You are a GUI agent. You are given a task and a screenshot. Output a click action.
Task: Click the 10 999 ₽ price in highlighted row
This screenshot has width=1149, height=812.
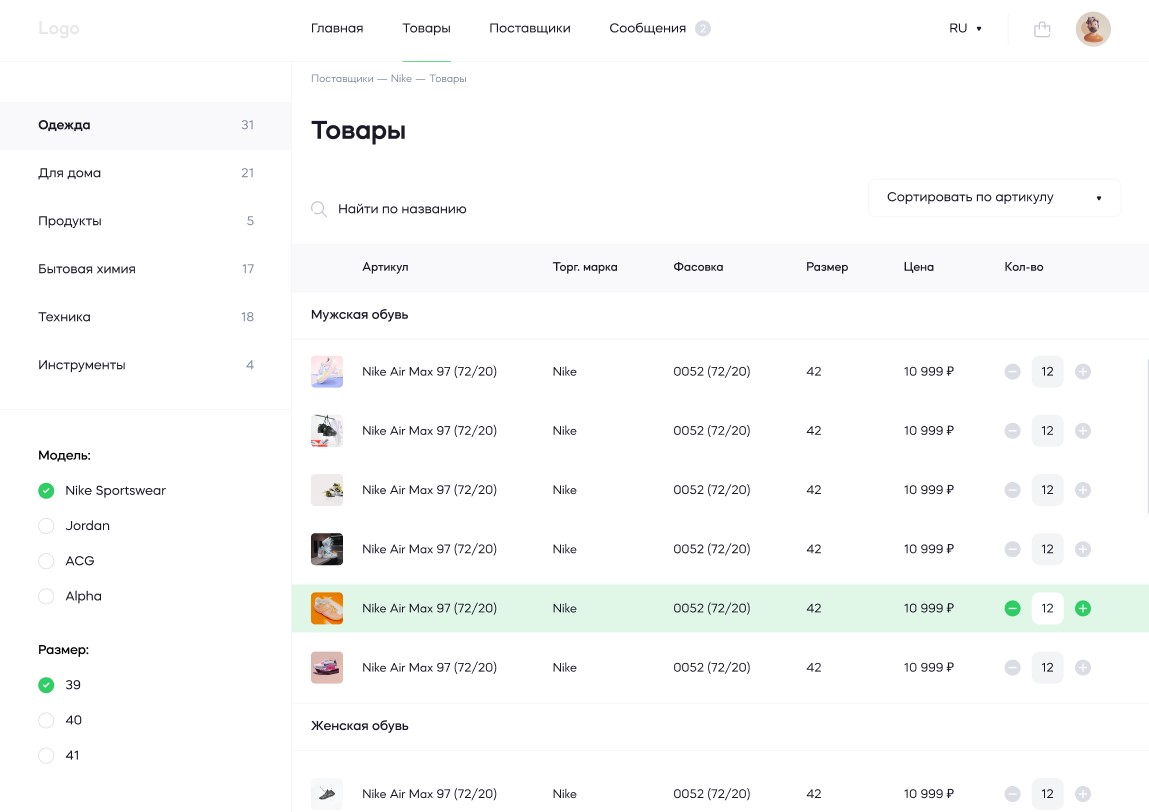point(928,608)
